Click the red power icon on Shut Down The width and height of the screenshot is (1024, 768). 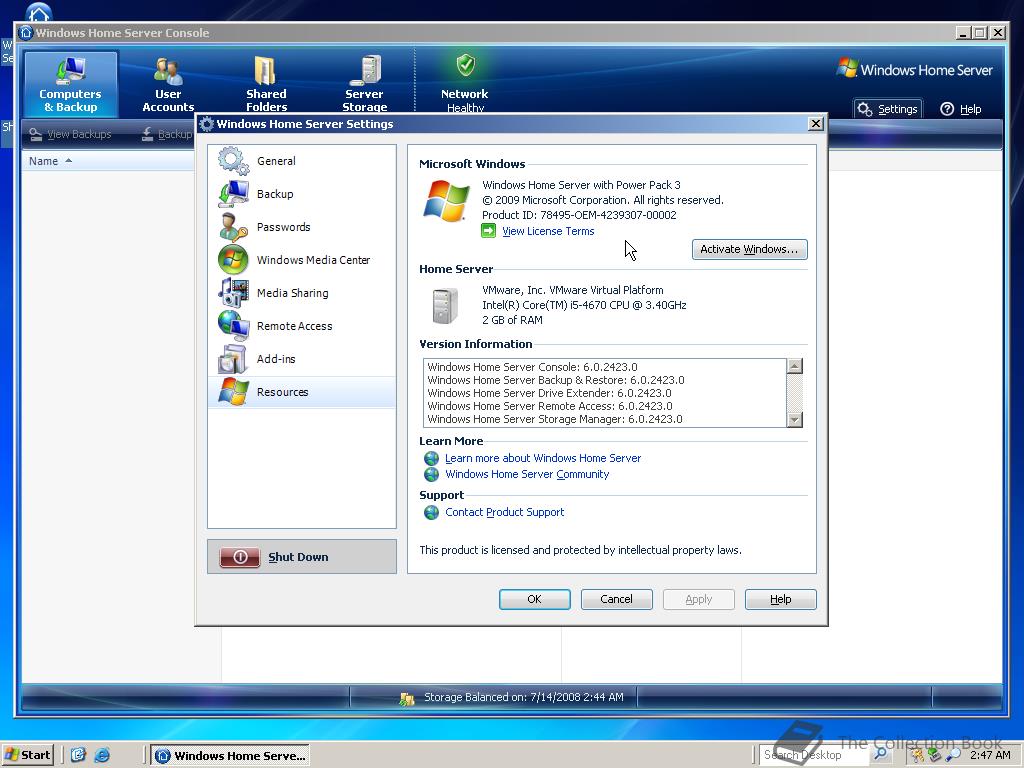pyautogui.click(x=240, y=557)
